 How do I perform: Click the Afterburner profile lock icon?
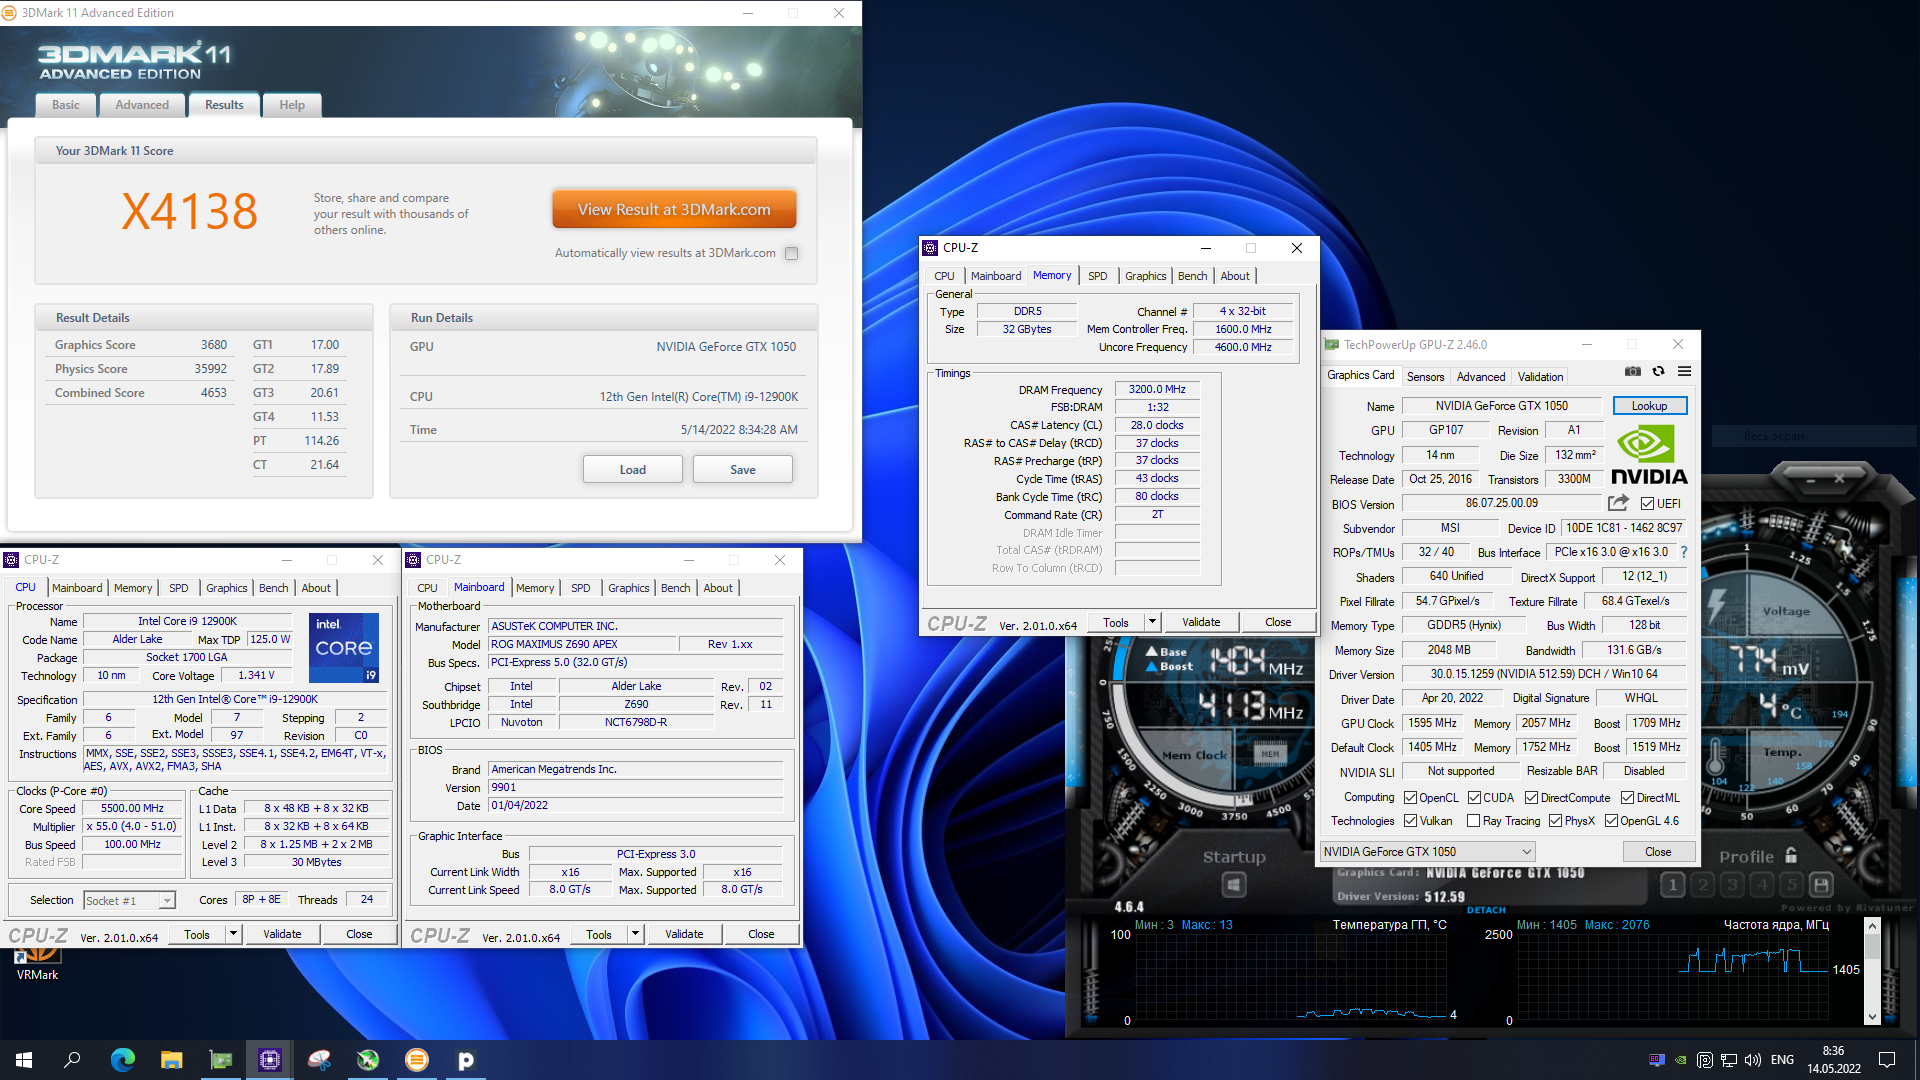(1791, 856)
